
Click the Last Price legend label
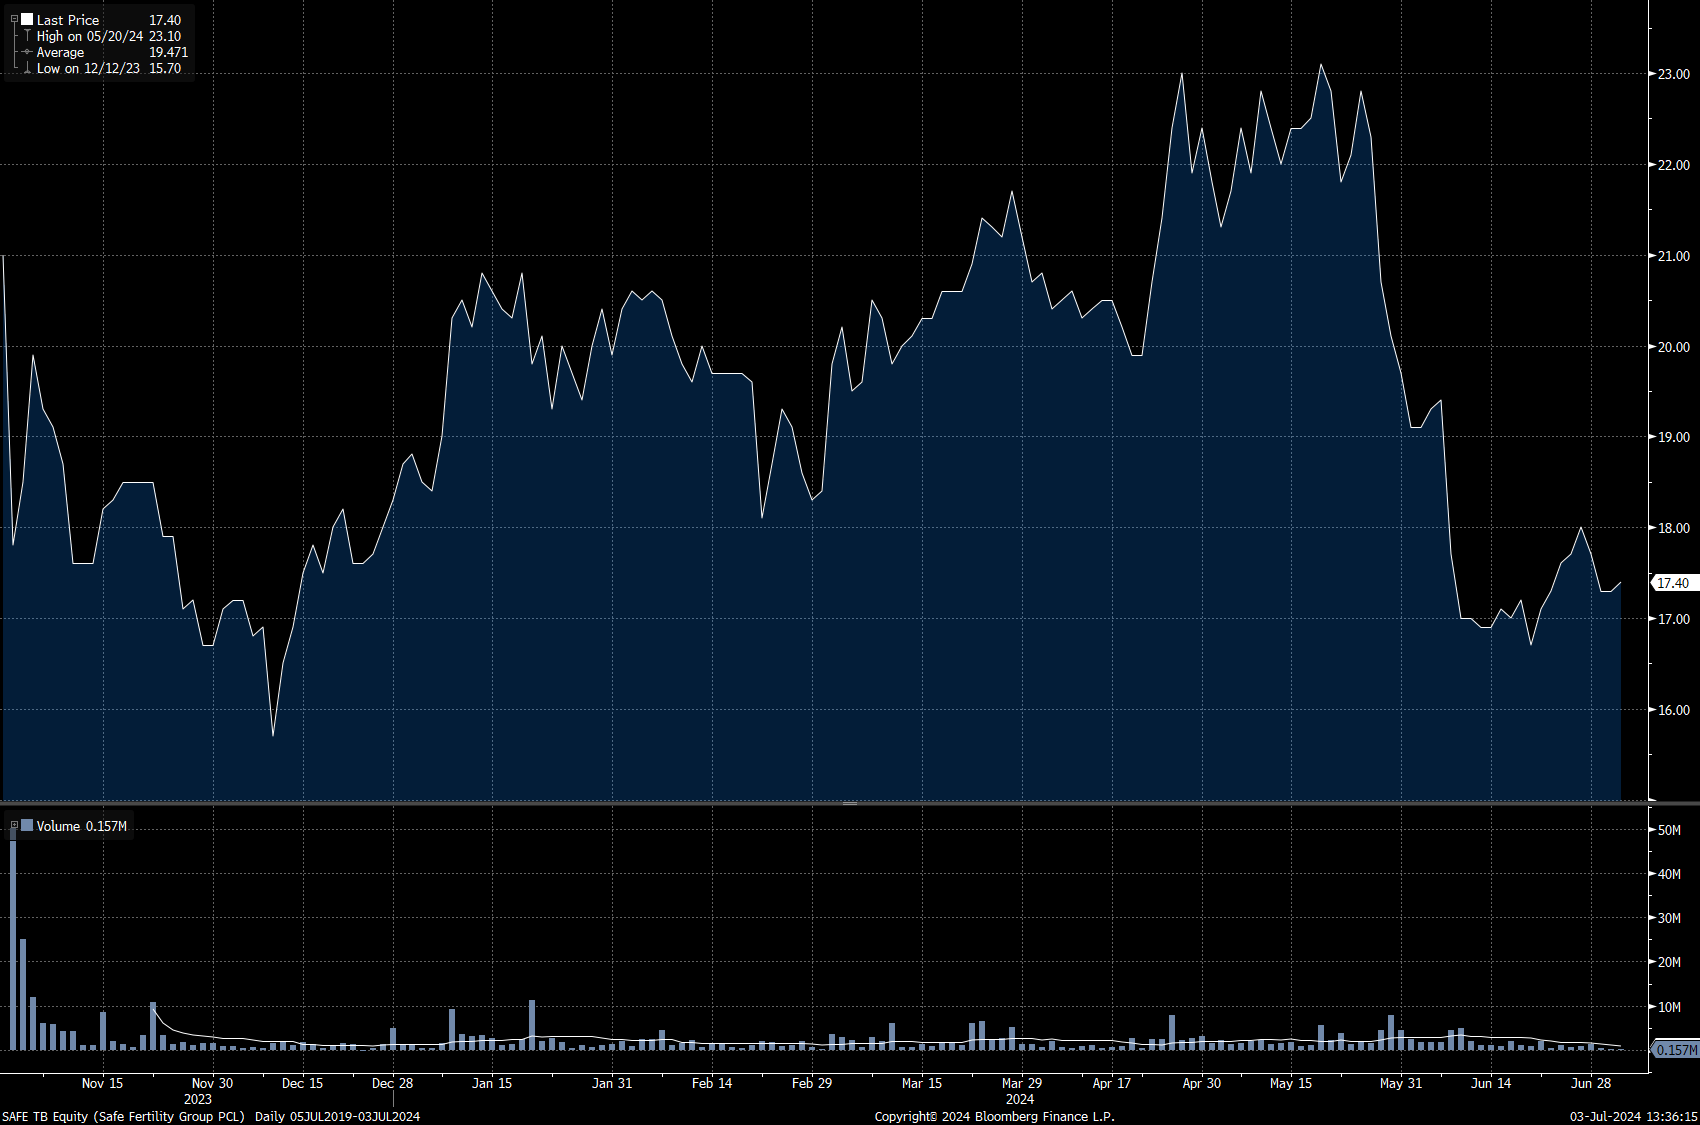point(68,20)
